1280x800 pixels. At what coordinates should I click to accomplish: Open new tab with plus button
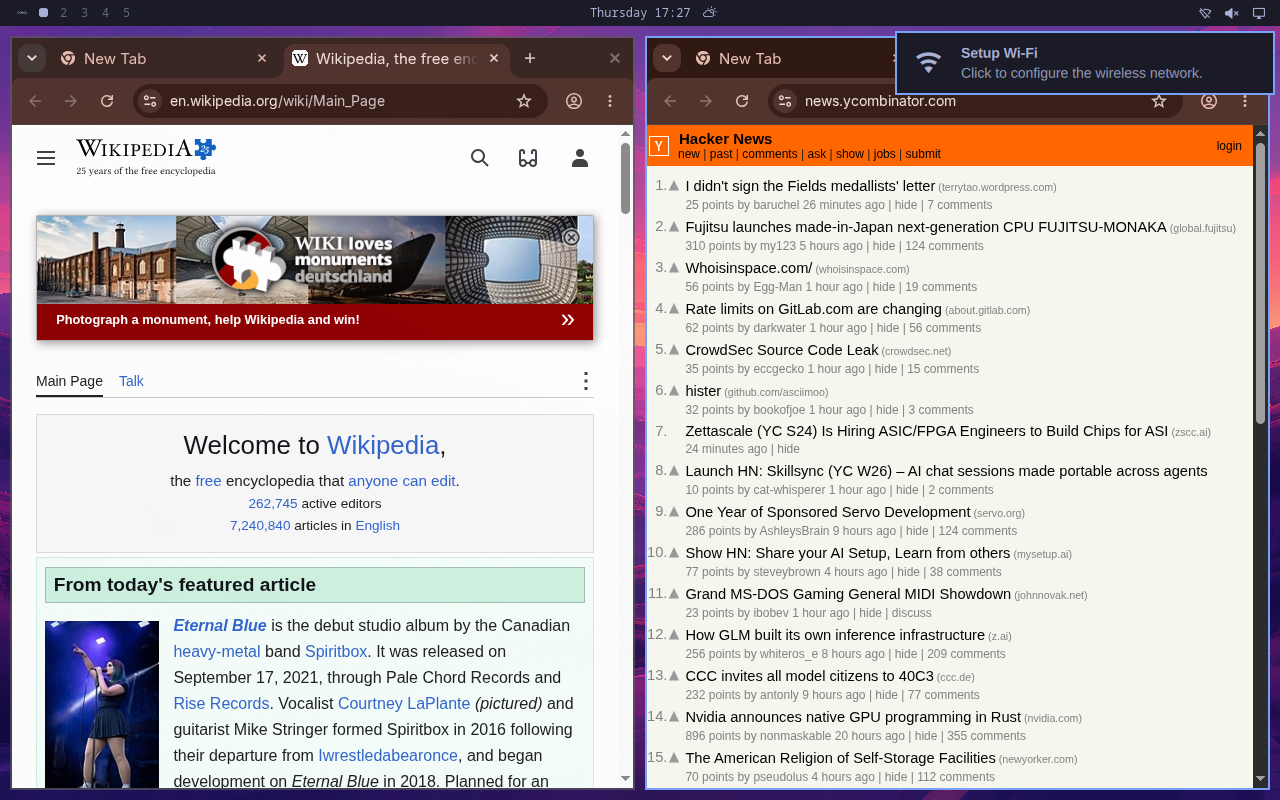tap(530, 58)
